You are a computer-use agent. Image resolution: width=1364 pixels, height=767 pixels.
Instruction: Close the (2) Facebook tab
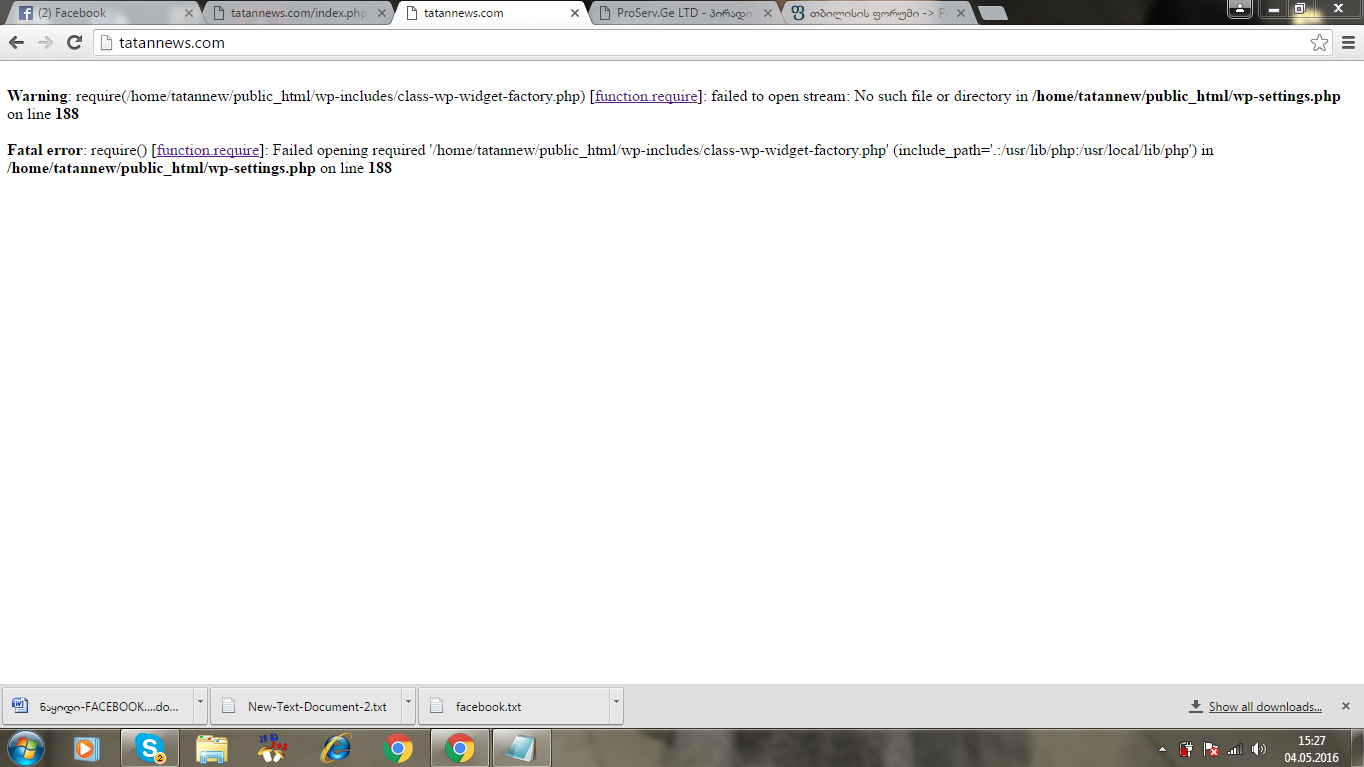[189, 13]
